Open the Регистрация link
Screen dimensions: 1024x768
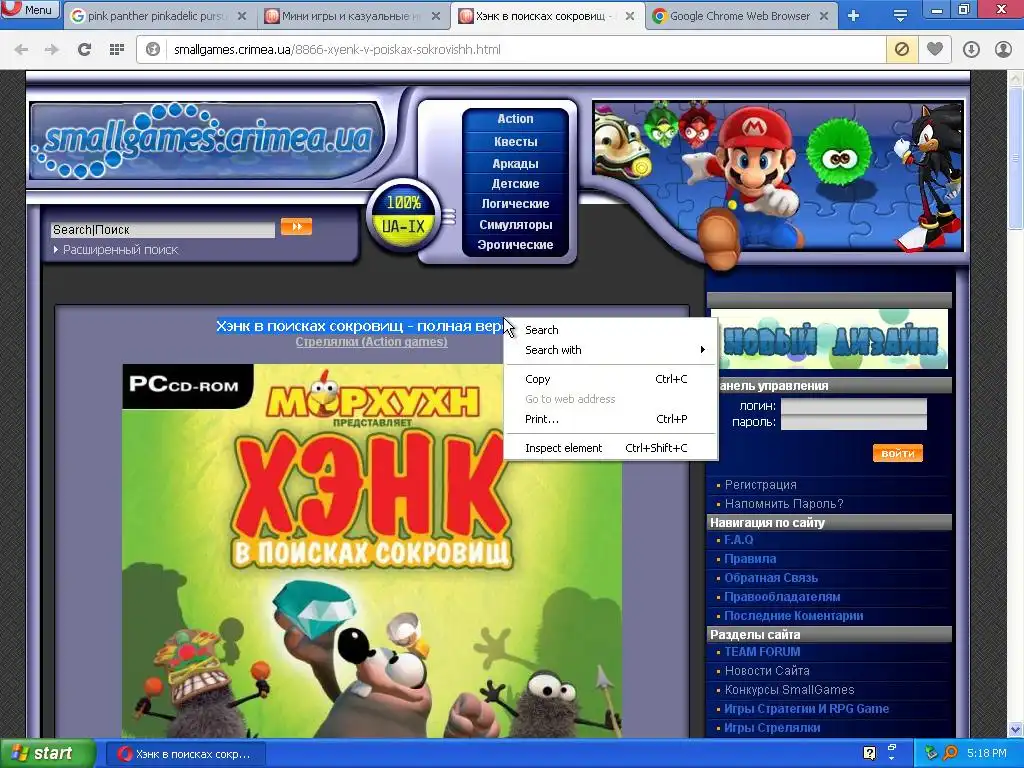tap(760, 485)
